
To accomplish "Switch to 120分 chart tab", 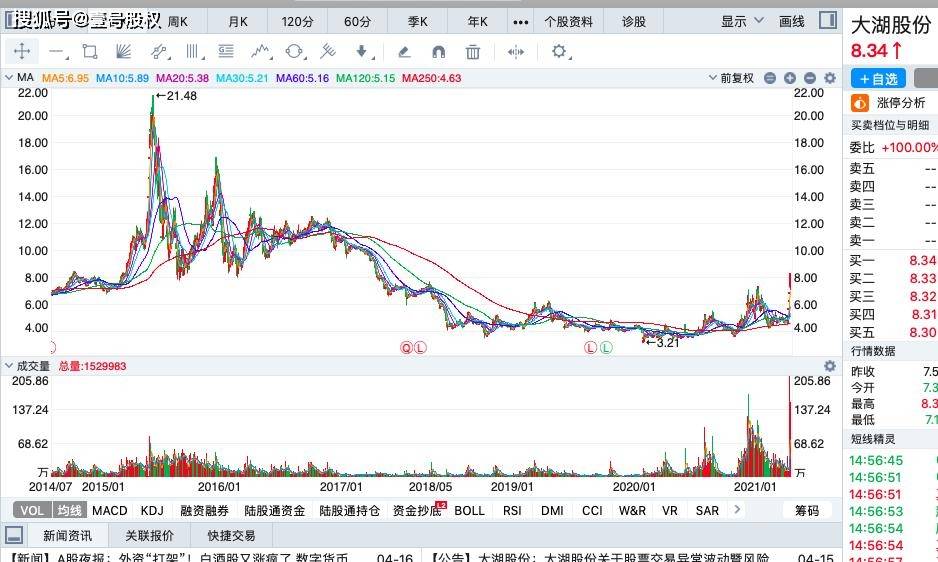I will 297,22.
